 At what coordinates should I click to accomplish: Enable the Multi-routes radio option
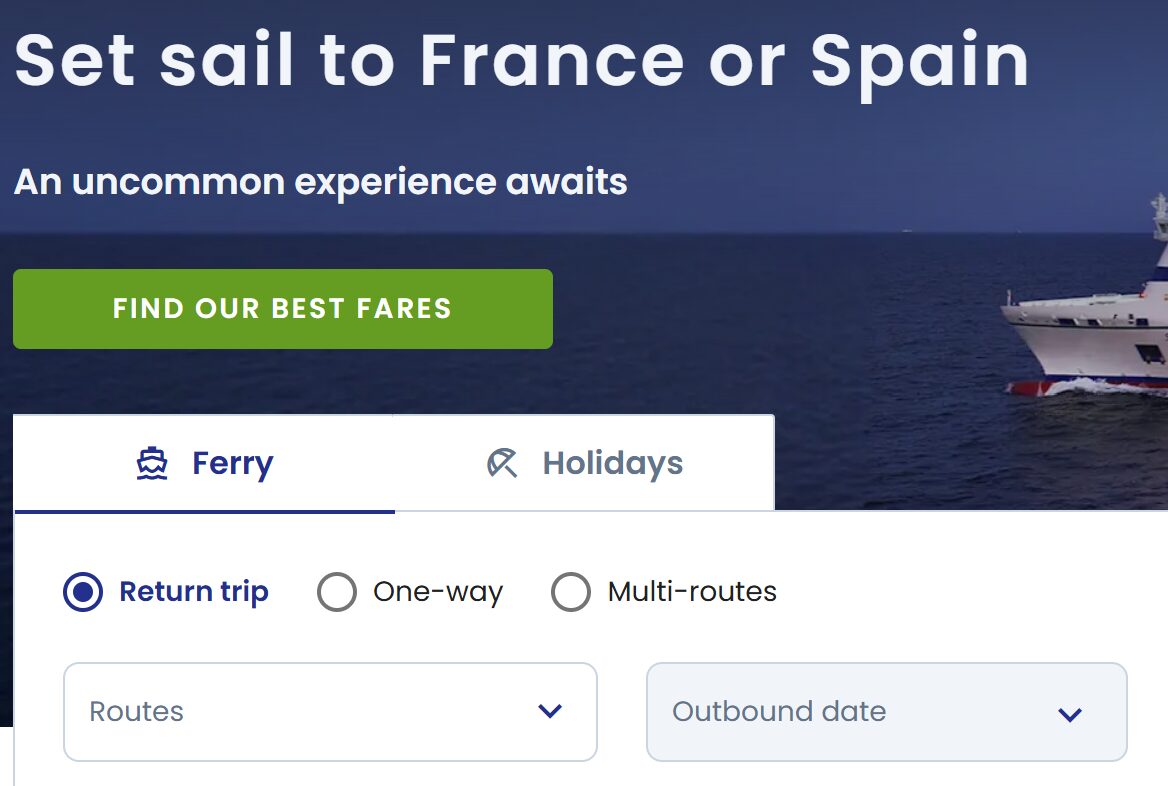pos(571,592)
